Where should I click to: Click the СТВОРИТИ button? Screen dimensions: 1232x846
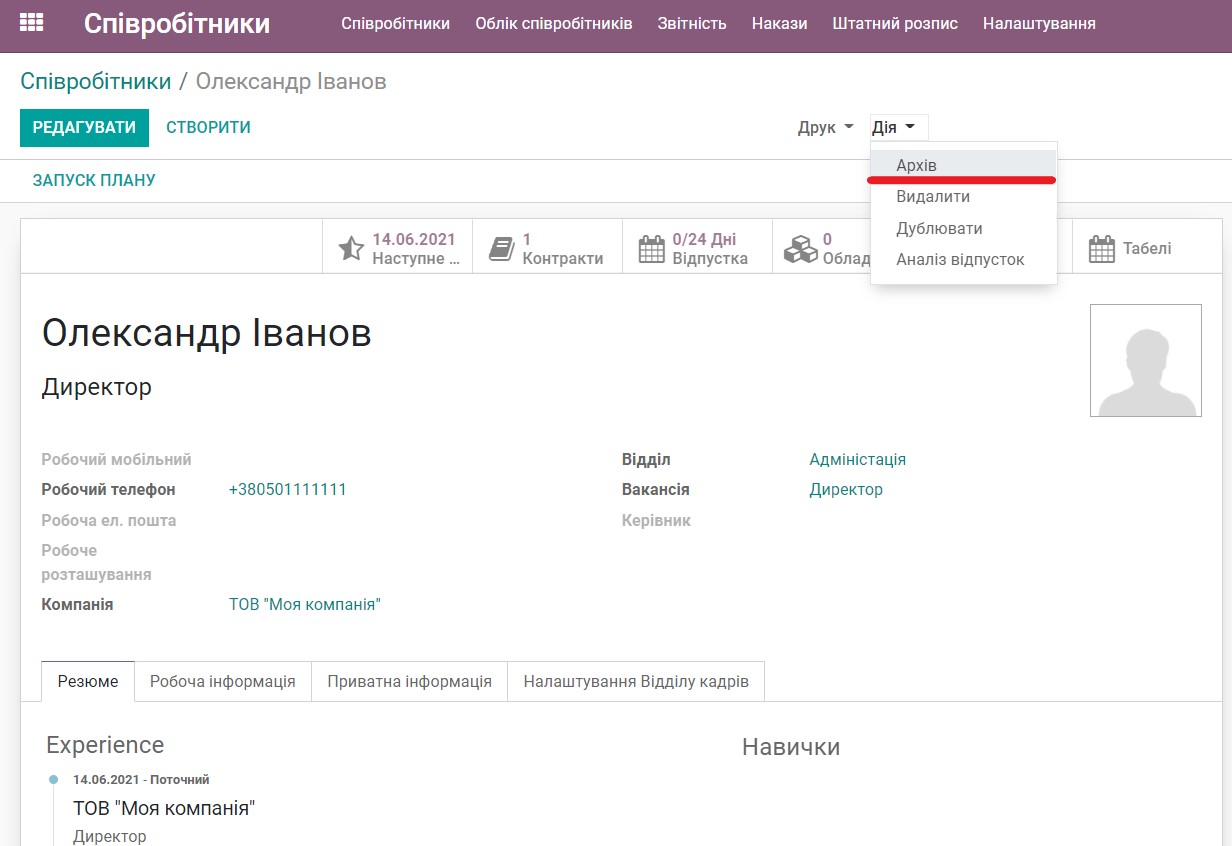tap(207, 127)
